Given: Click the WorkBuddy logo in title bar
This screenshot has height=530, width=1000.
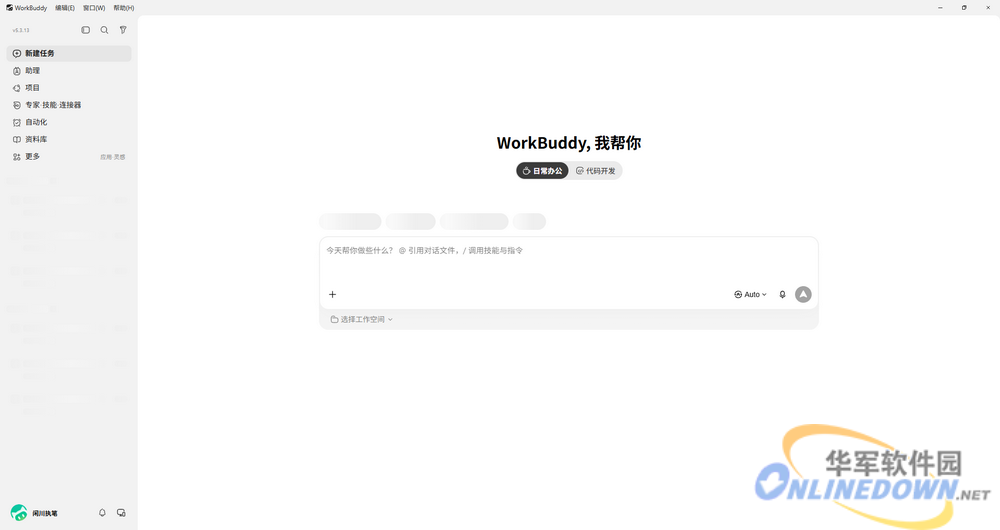Looking at the screenshot, I should (10, 8).
